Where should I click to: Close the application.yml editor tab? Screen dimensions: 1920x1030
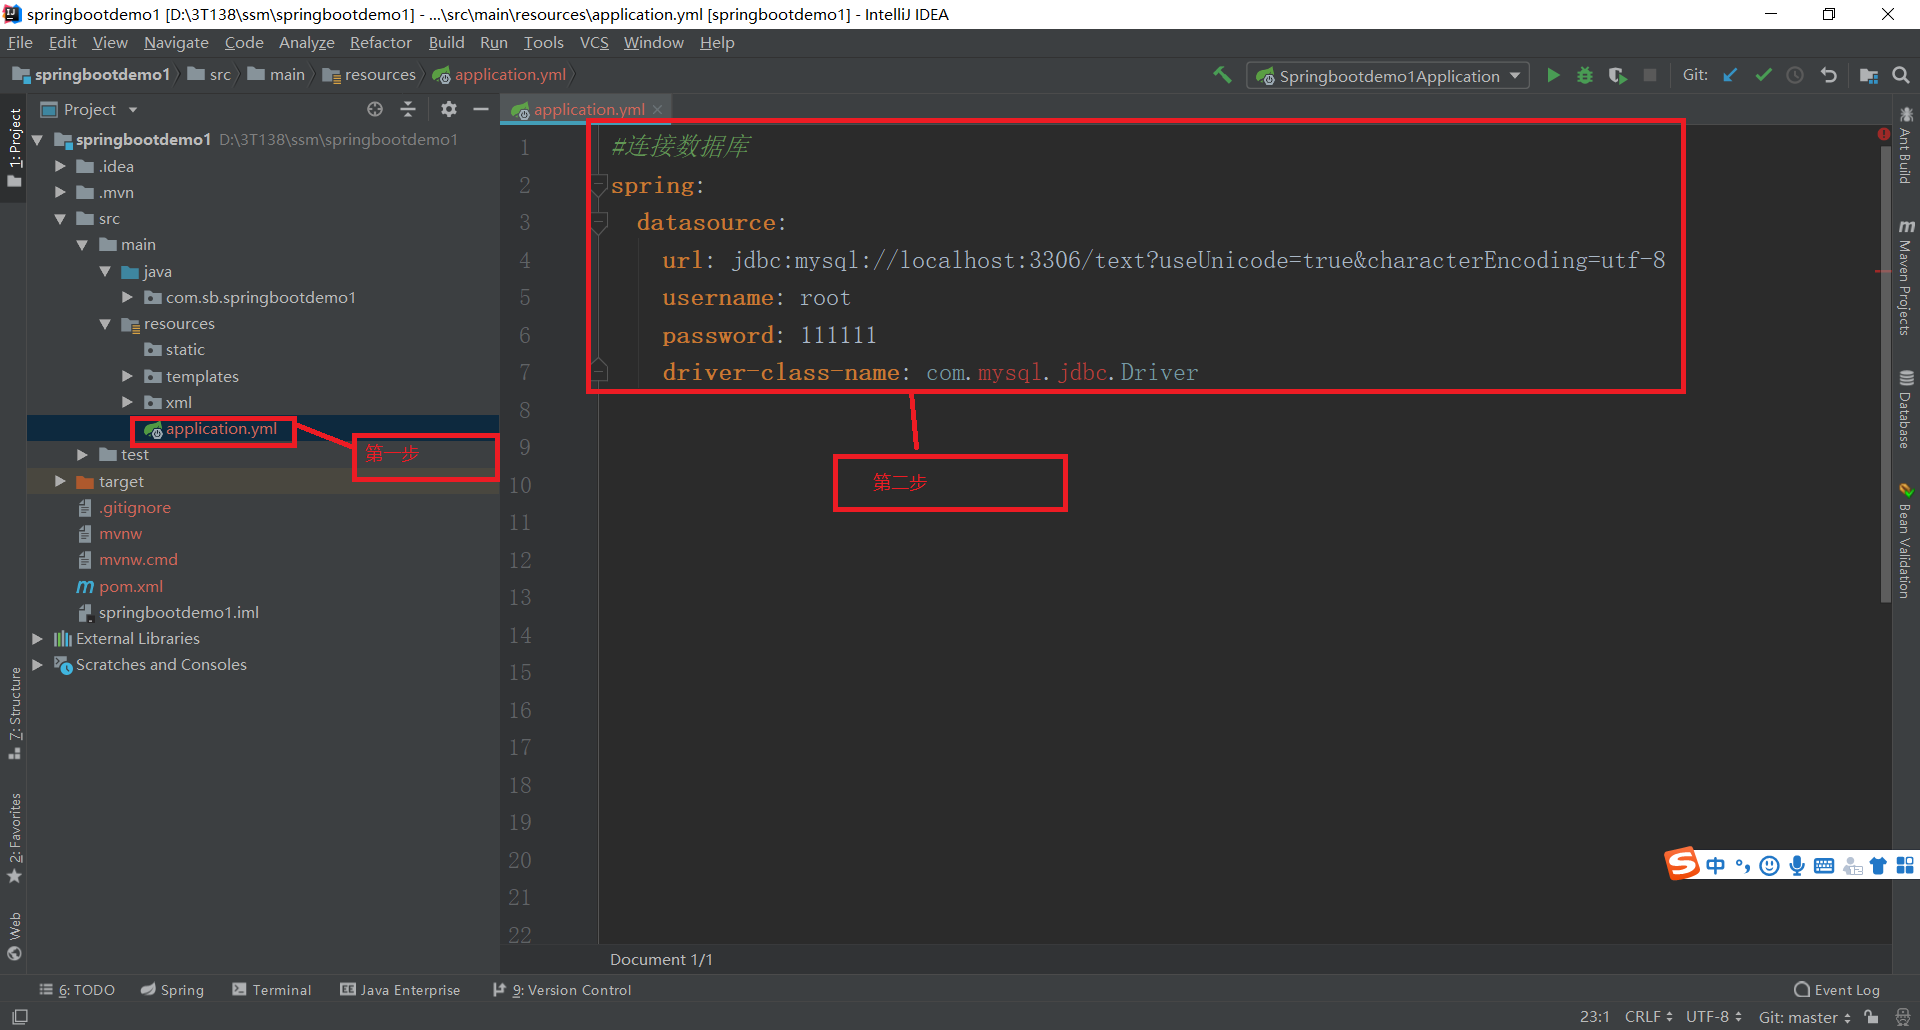(657, 110)
